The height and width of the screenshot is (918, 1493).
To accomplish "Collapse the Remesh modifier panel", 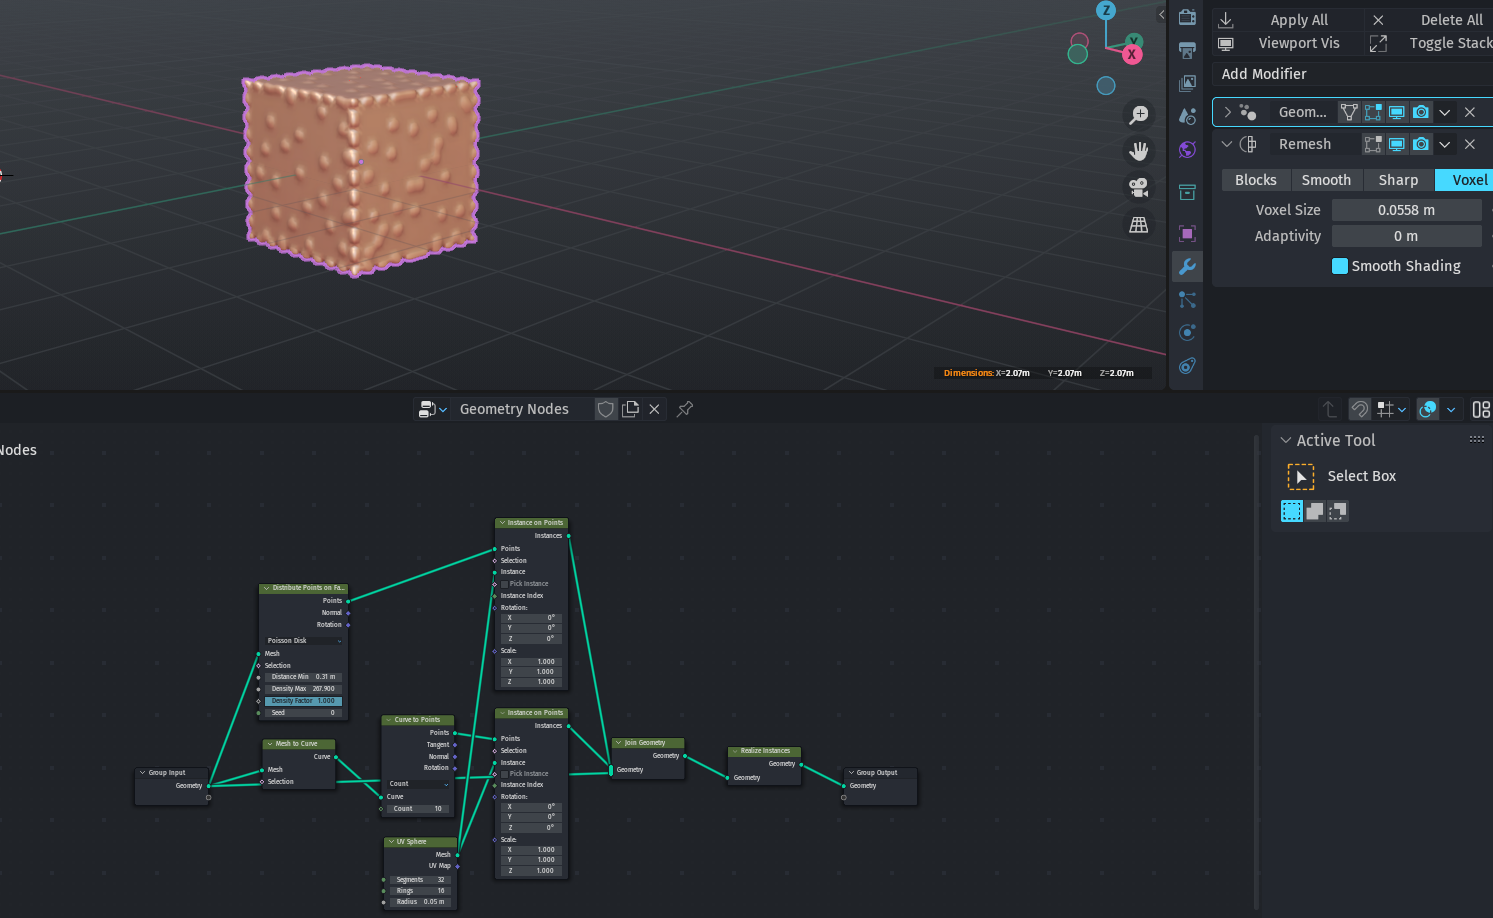I will [x=1227, y=144].
